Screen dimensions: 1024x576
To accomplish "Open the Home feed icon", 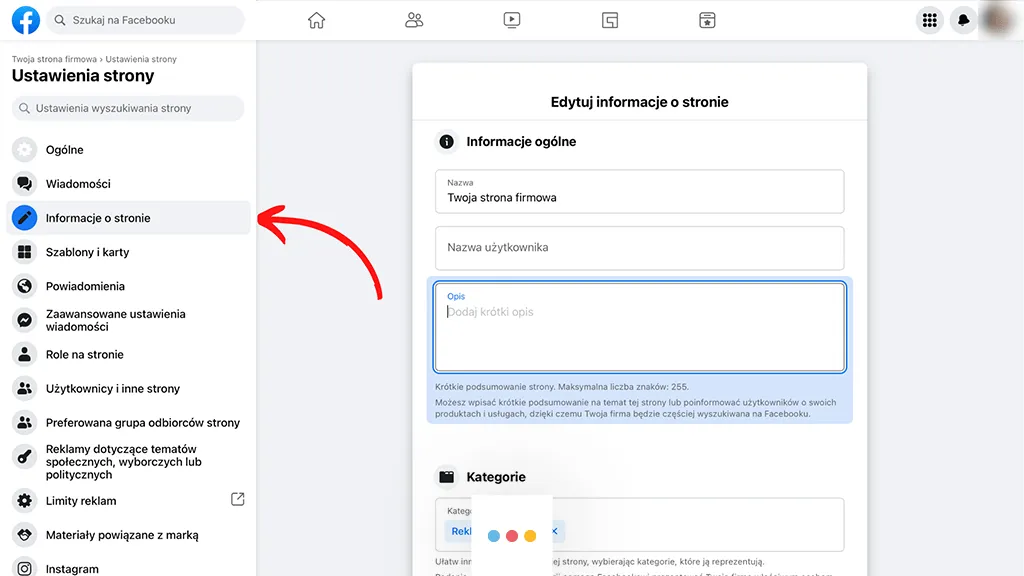I will pyautogui.click(x=316, y=19).
